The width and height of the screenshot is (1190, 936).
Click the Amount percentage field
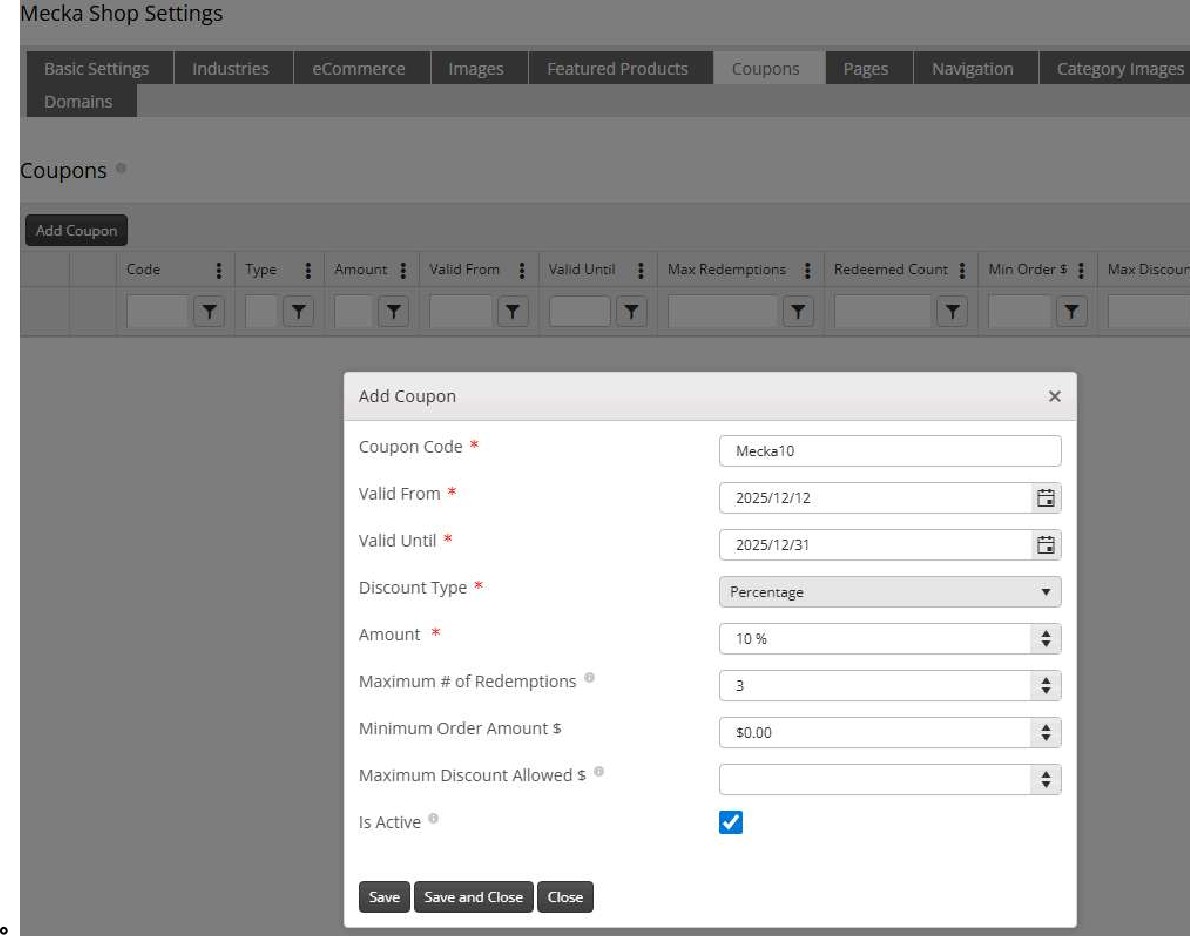point(875,639)
